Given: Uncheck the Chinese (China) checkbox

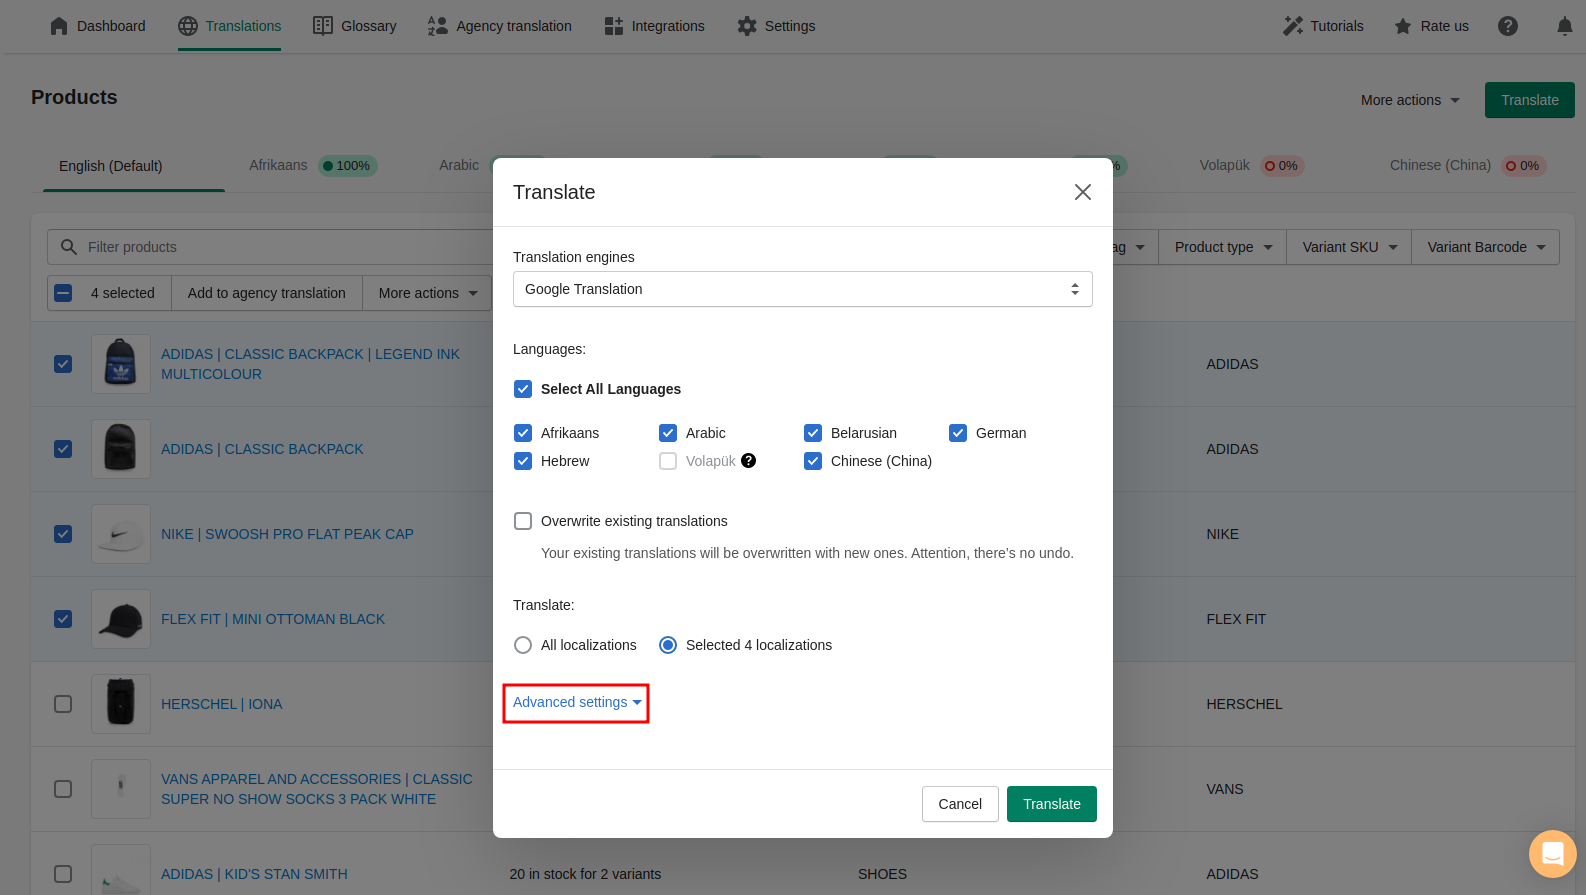Looking at the screenshot, I should pyautogui.click(x=813, y=461).
